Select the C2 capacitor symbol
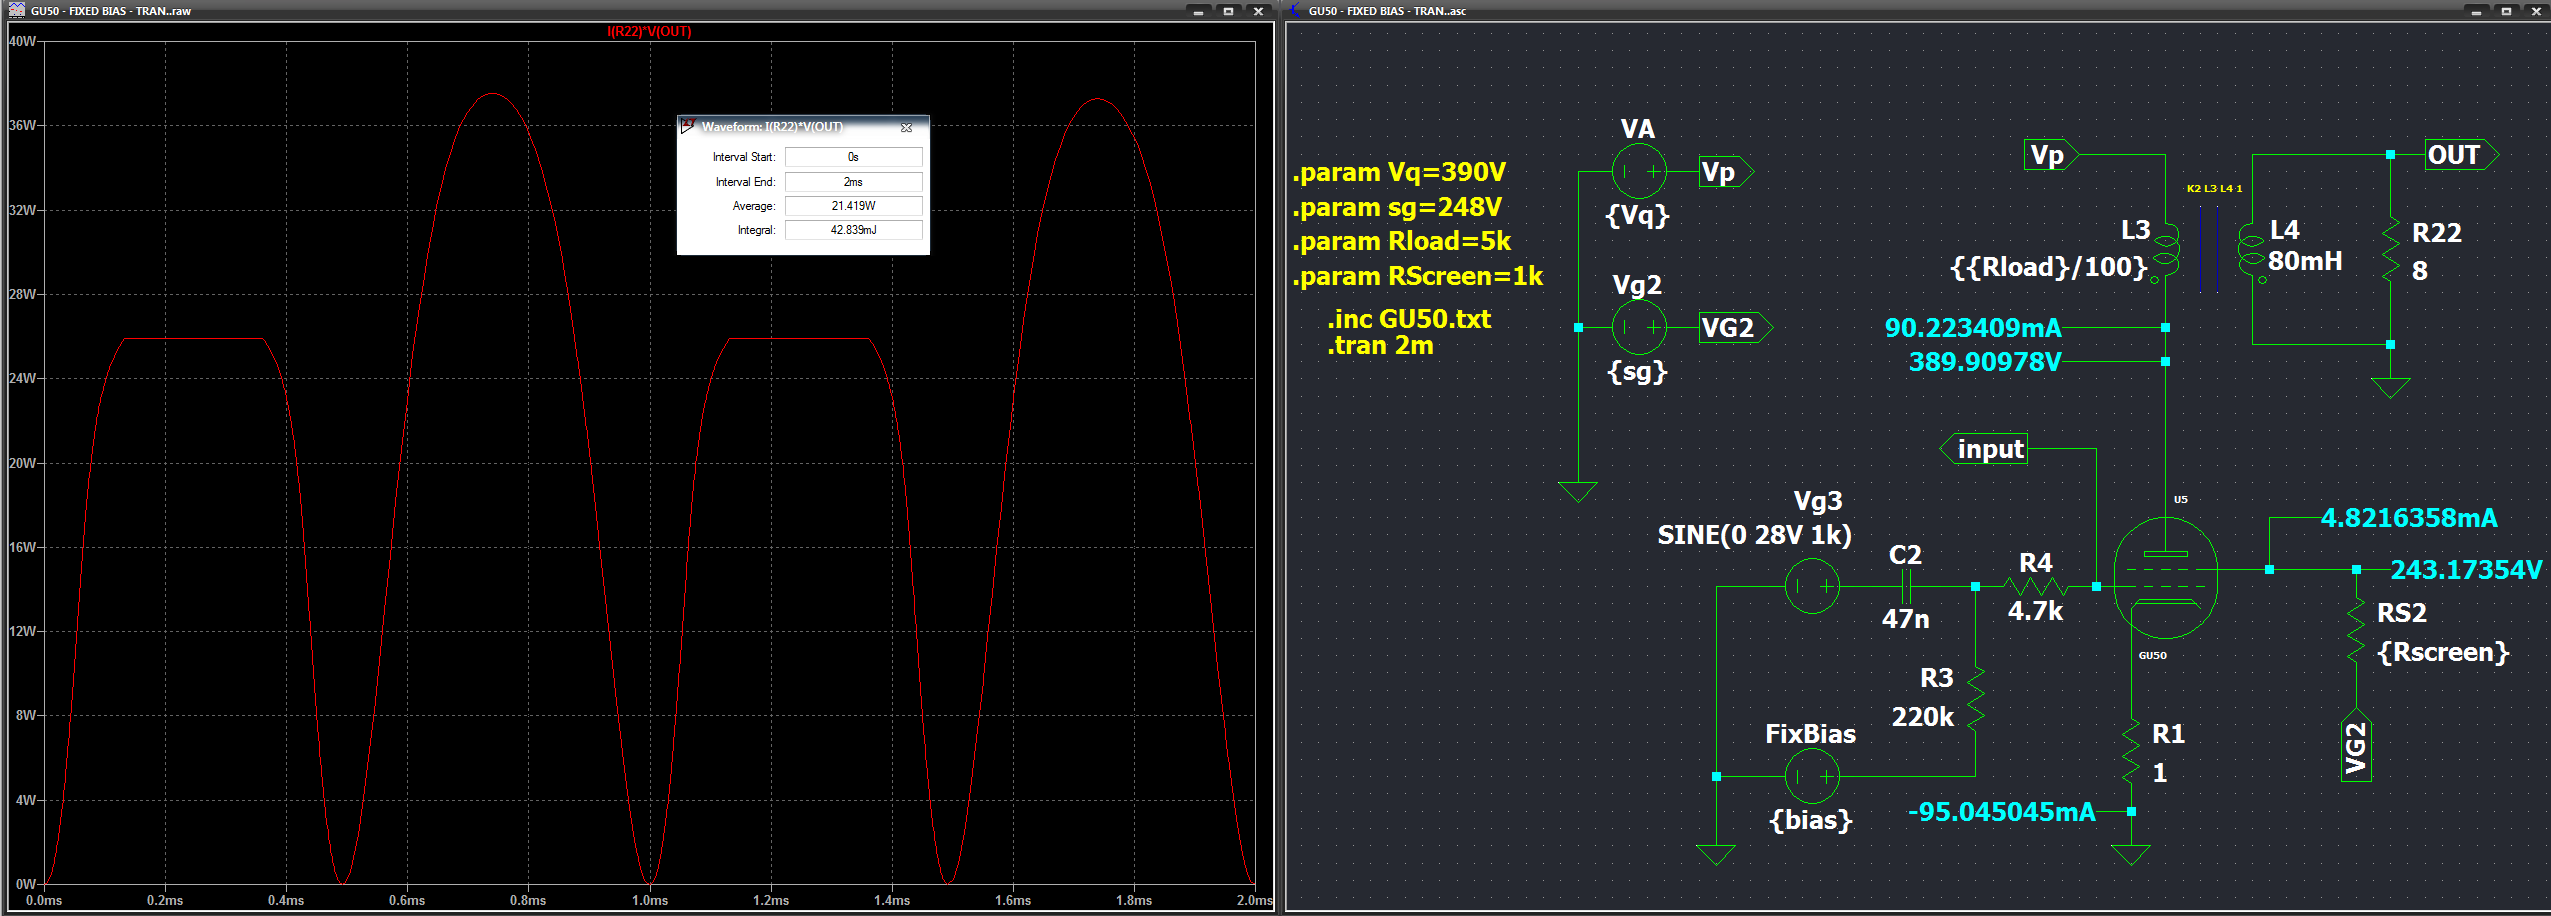 tap(1906, 586)
